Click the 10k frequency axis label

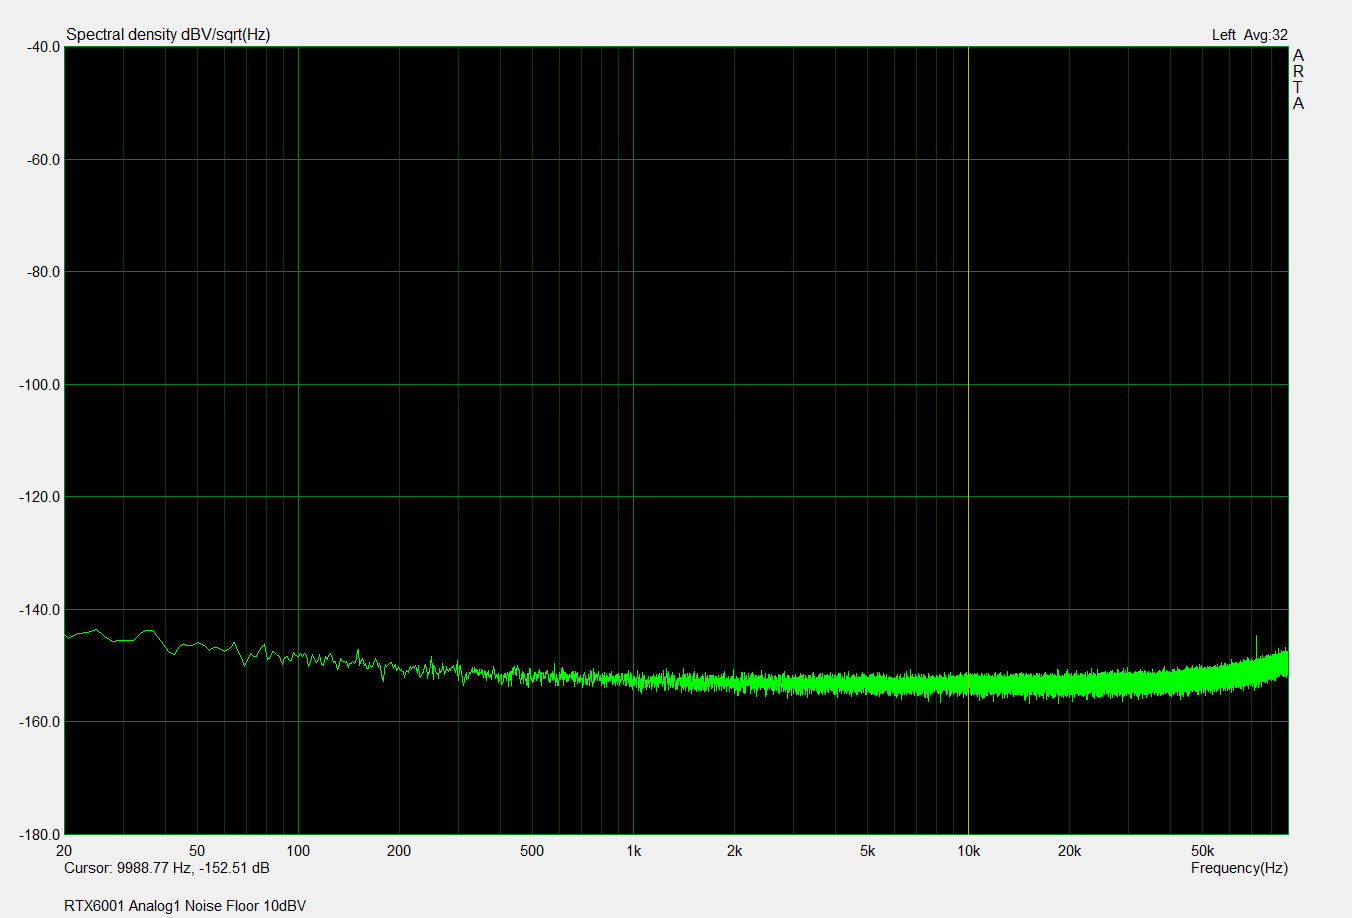[x=968, y=851]
